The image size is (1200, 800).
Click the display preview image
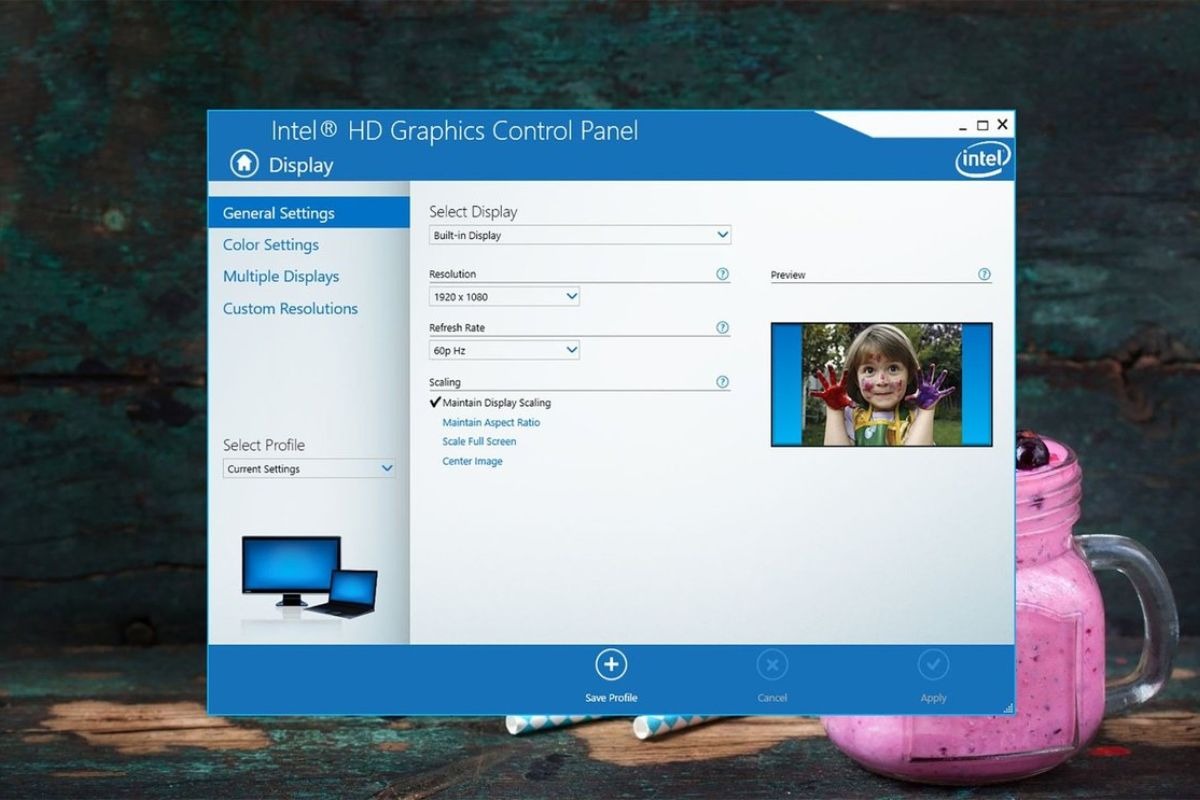pyautogui.click(x=881, y=384)
